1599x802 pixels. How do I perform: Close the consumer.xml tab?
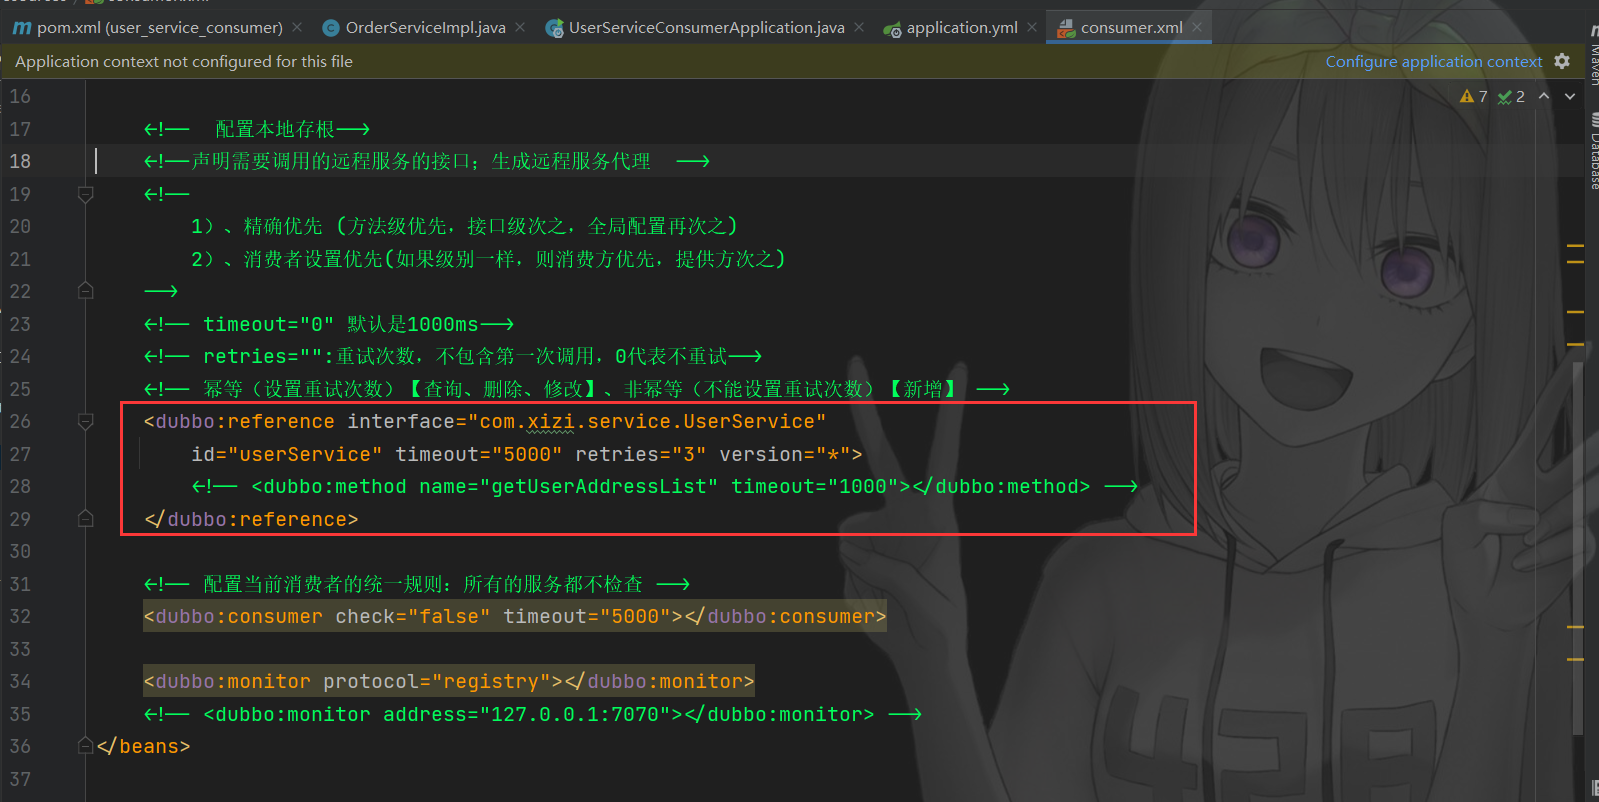[1197, 28]
